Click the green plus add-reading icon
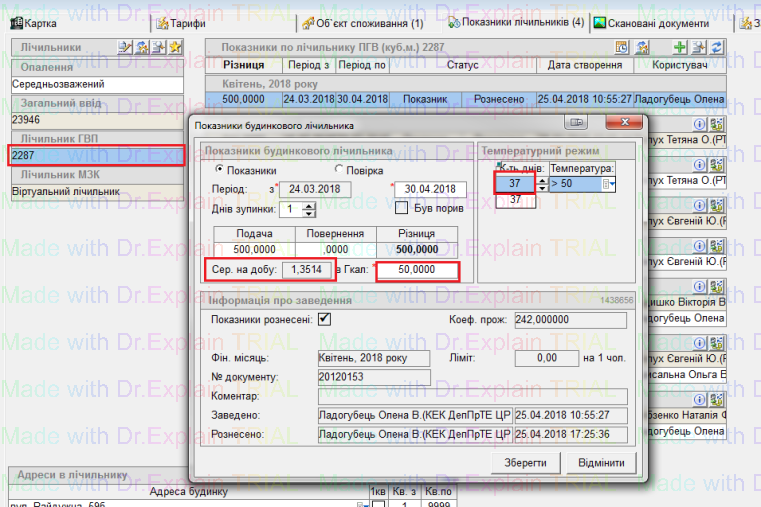Screen dimensions: 761x507 click(680, 47)
